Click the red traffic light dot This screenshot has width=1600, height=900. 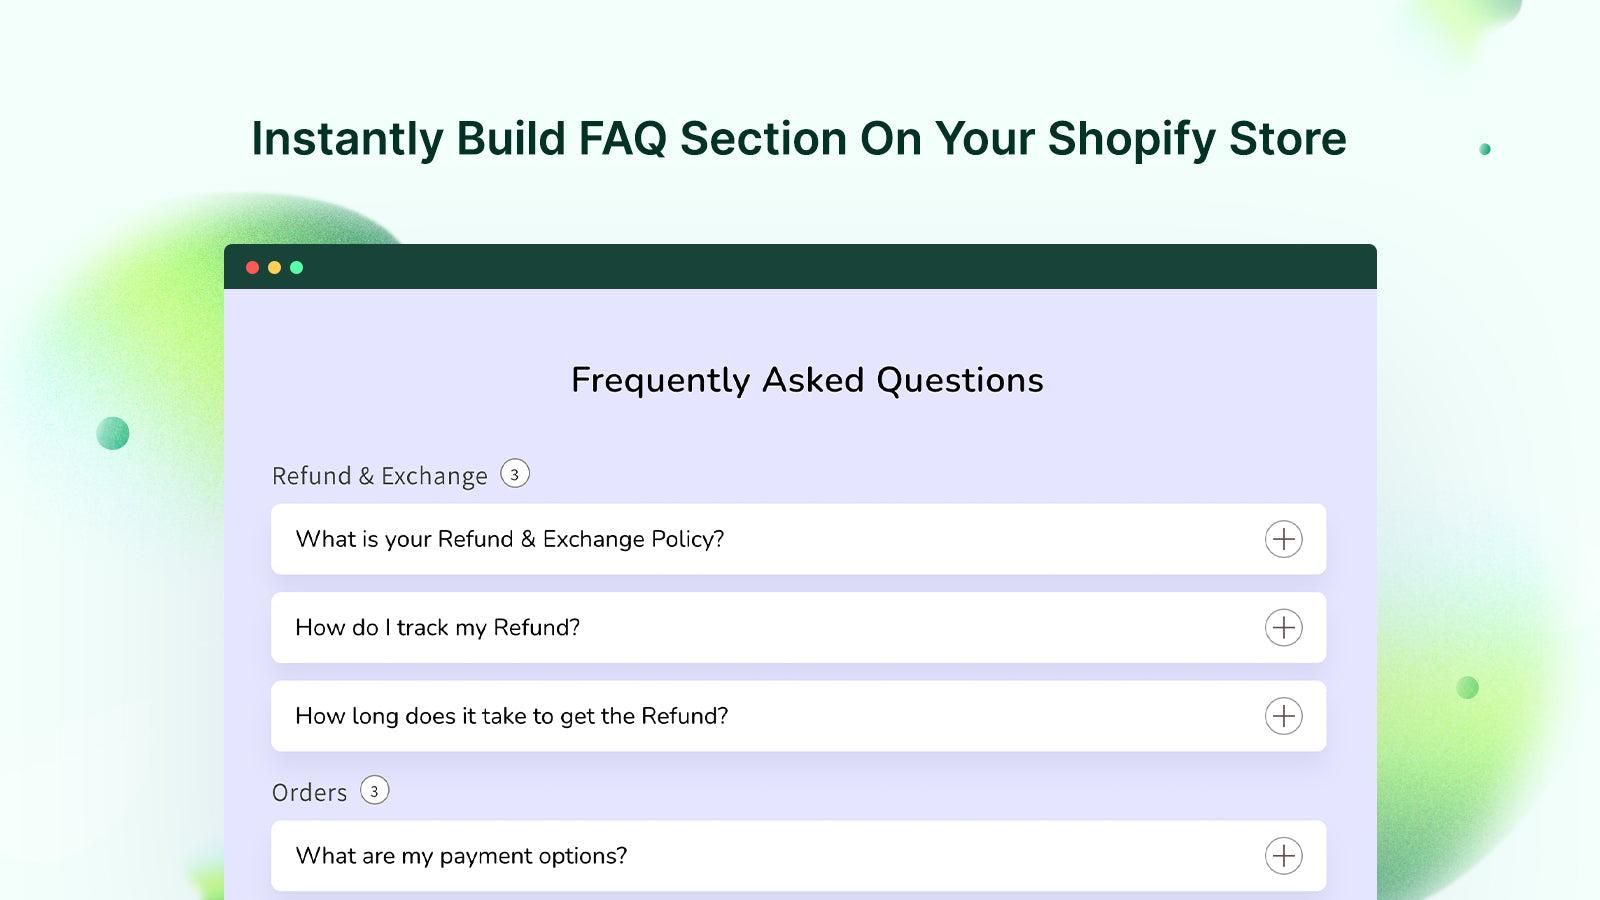pos(251,267)
